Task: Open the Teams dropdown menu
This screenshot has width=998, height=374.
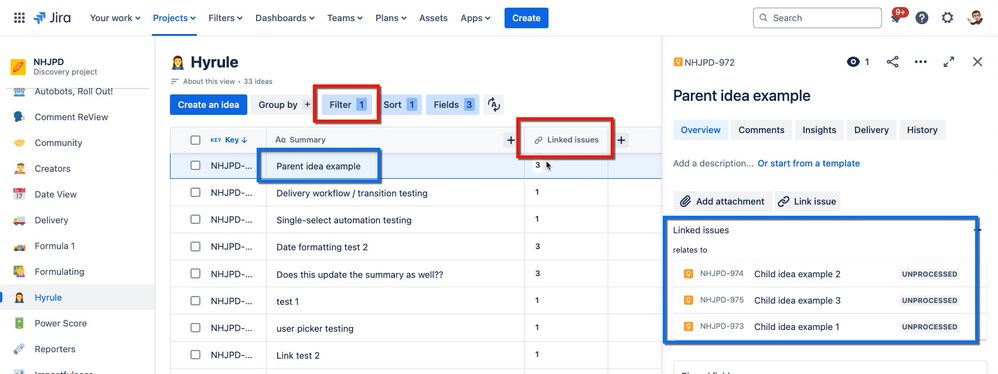Action: click(345, 18)
